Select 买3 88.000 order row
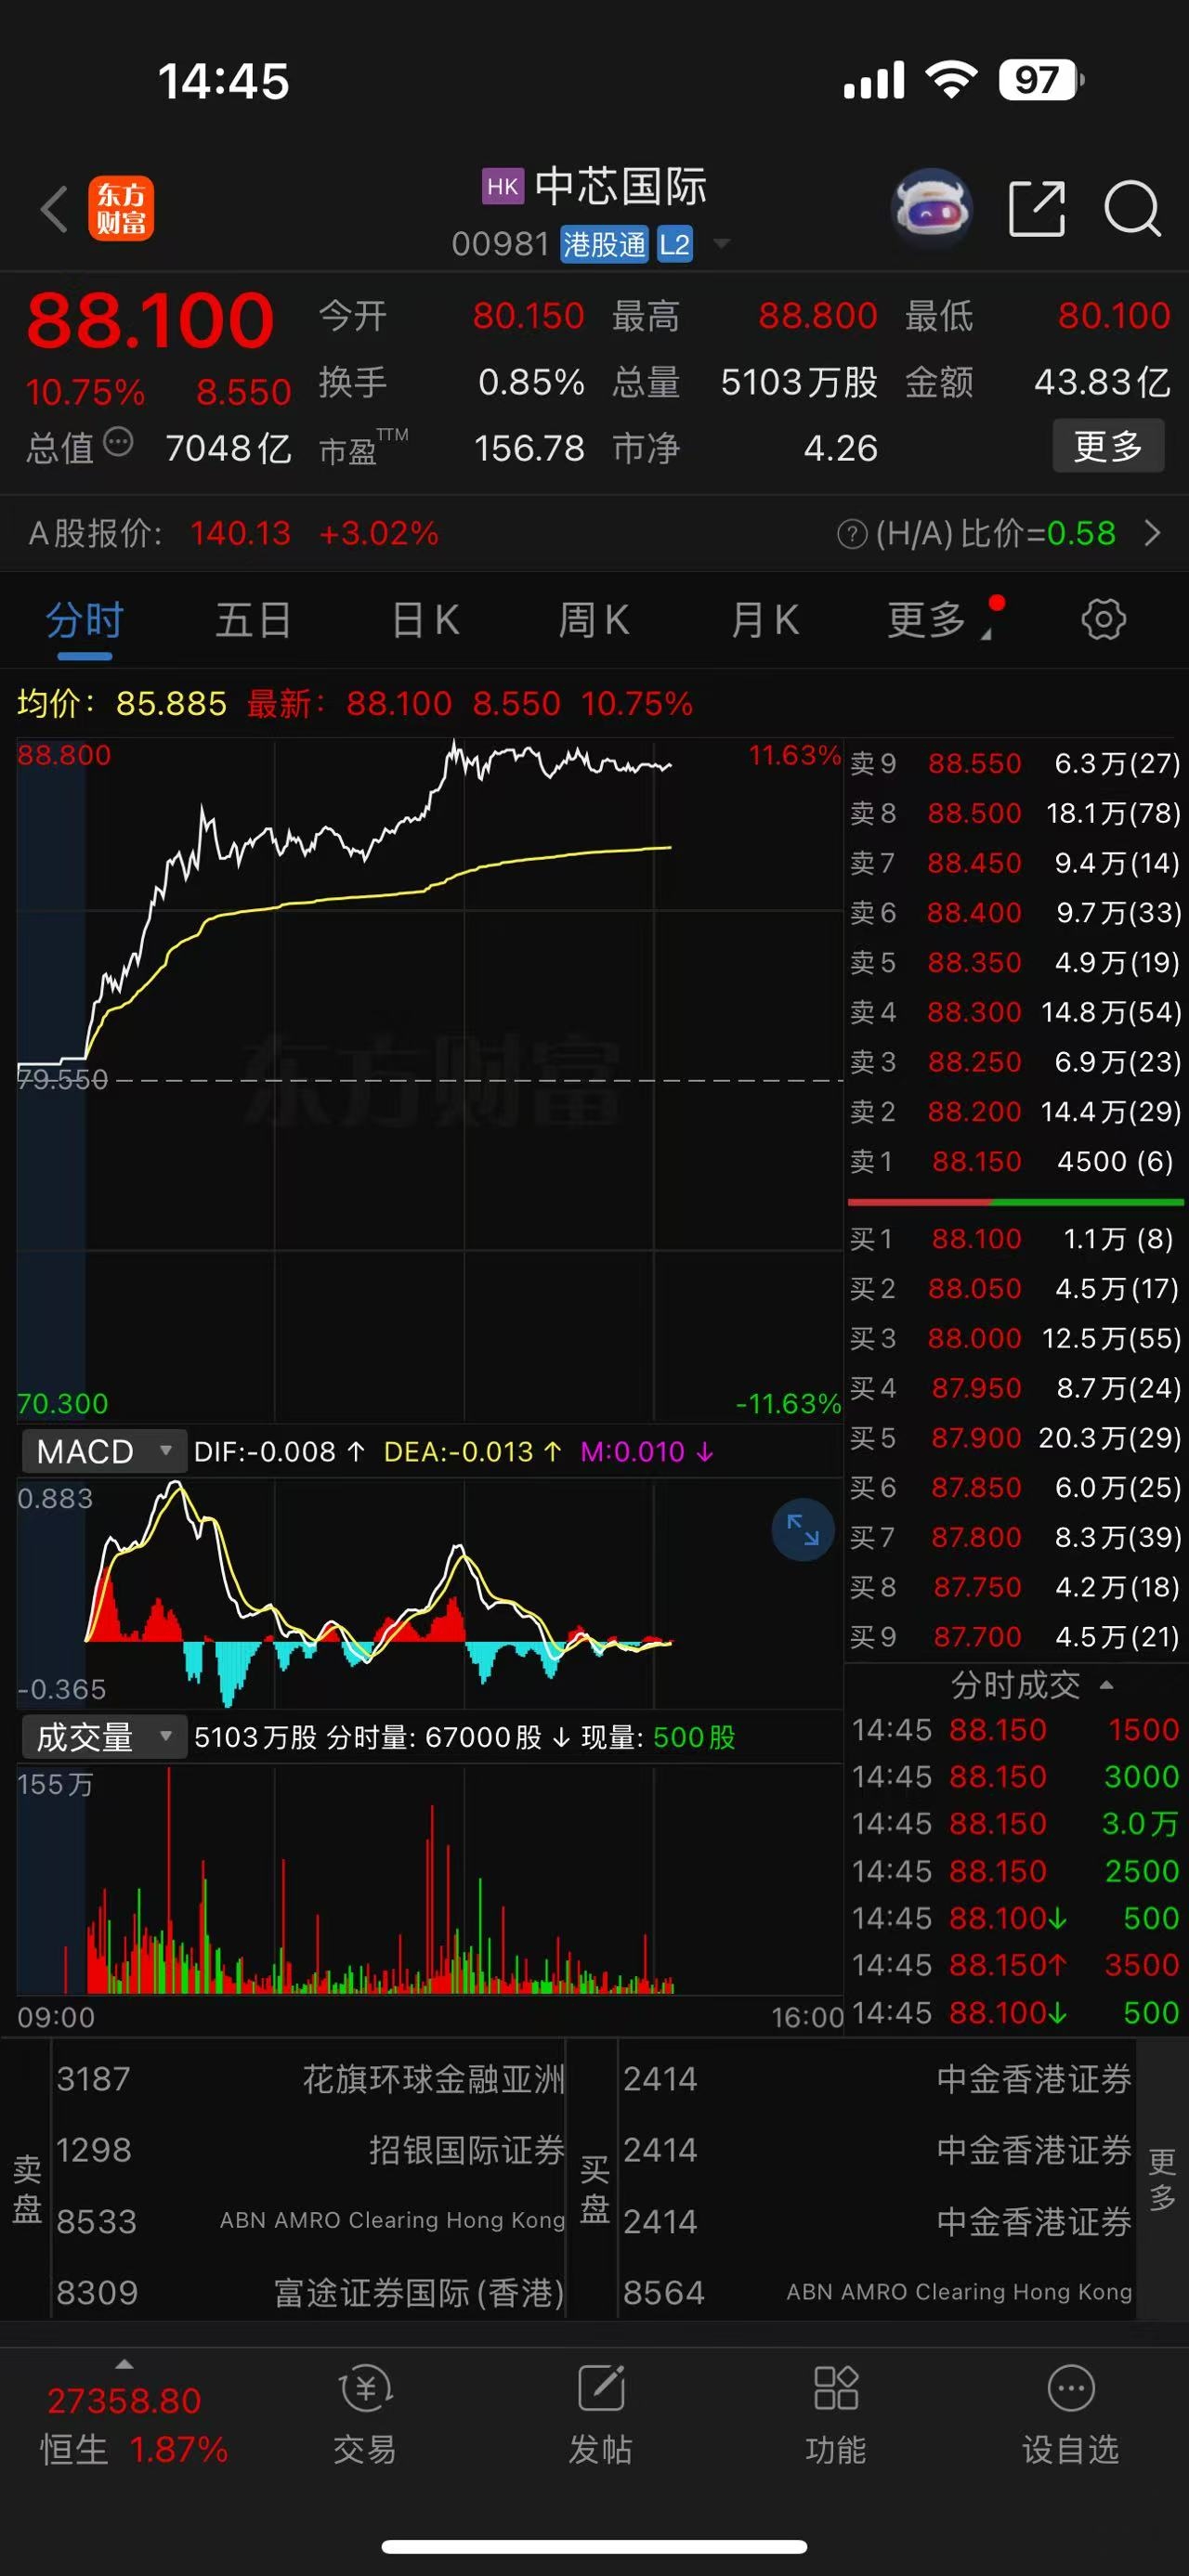The height and width of the screenshot is (2576, 1189). pos(1015,1338)
